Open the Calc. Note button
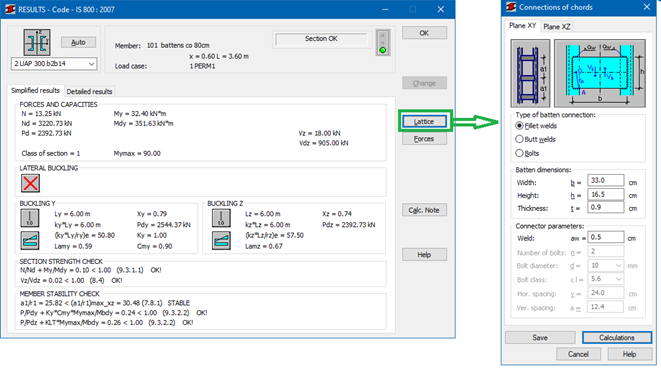 click(424, 210)
